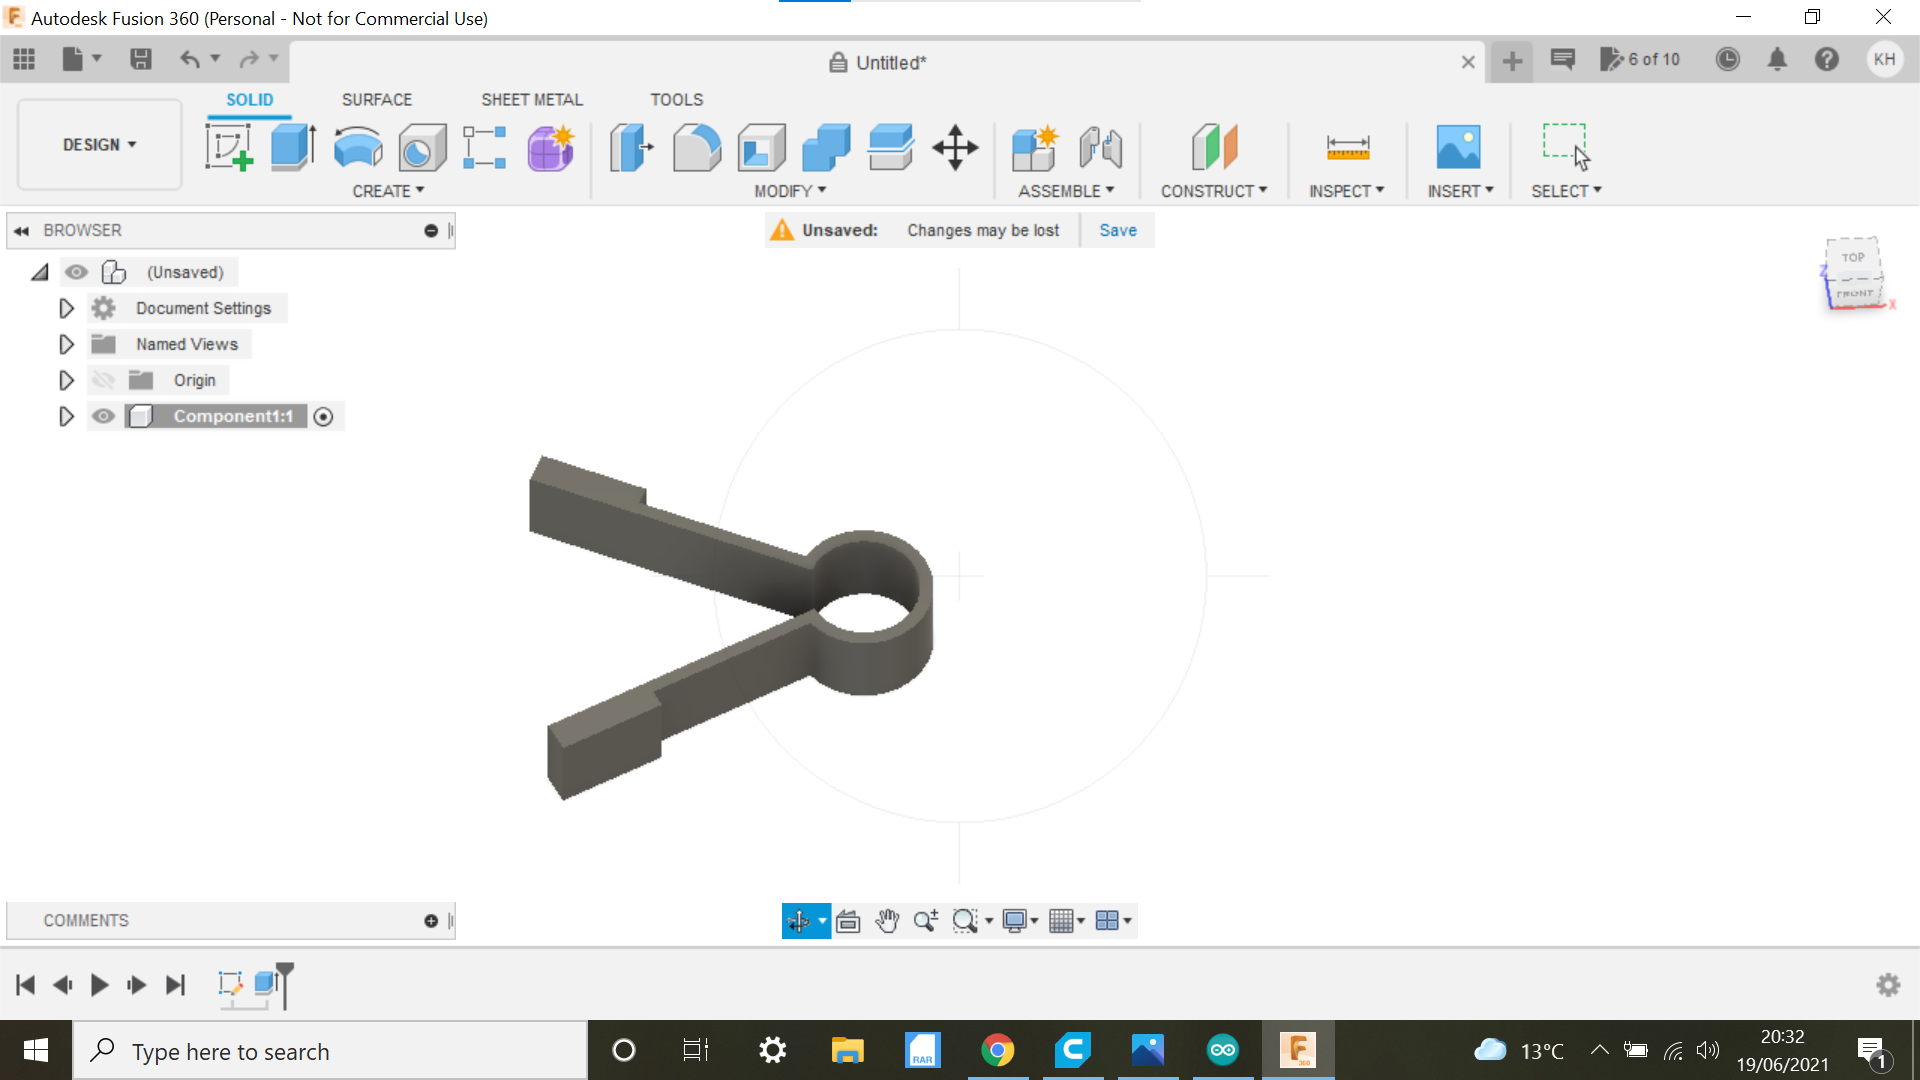Expand the Component1:1 node
The width and height of the screenshot is (1920, 1080).
pos(66,416)
